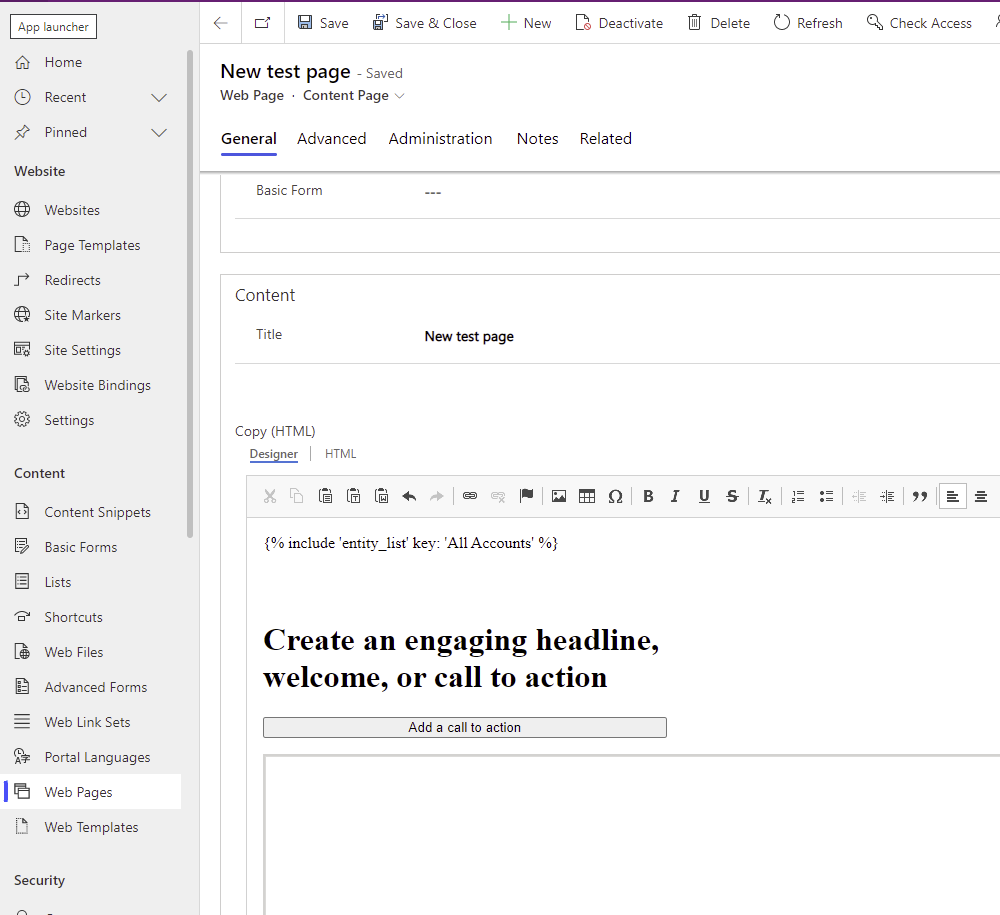1000x915 pixels.
Task: Open Web Templates
Action: point(91,827)
